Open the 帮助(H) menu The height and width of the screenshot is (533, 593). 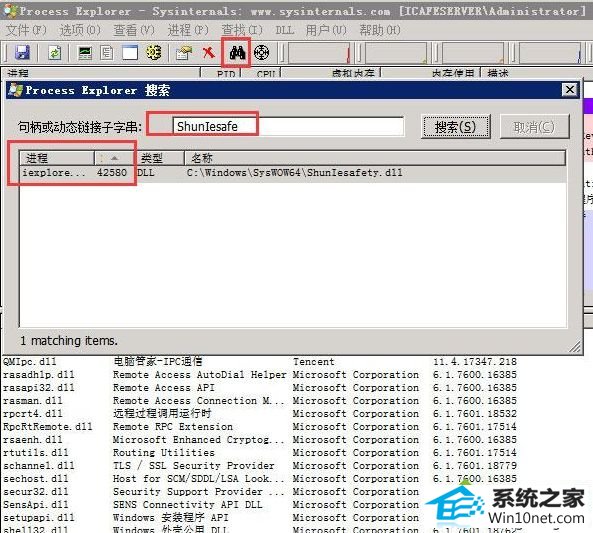pos(380,30)
